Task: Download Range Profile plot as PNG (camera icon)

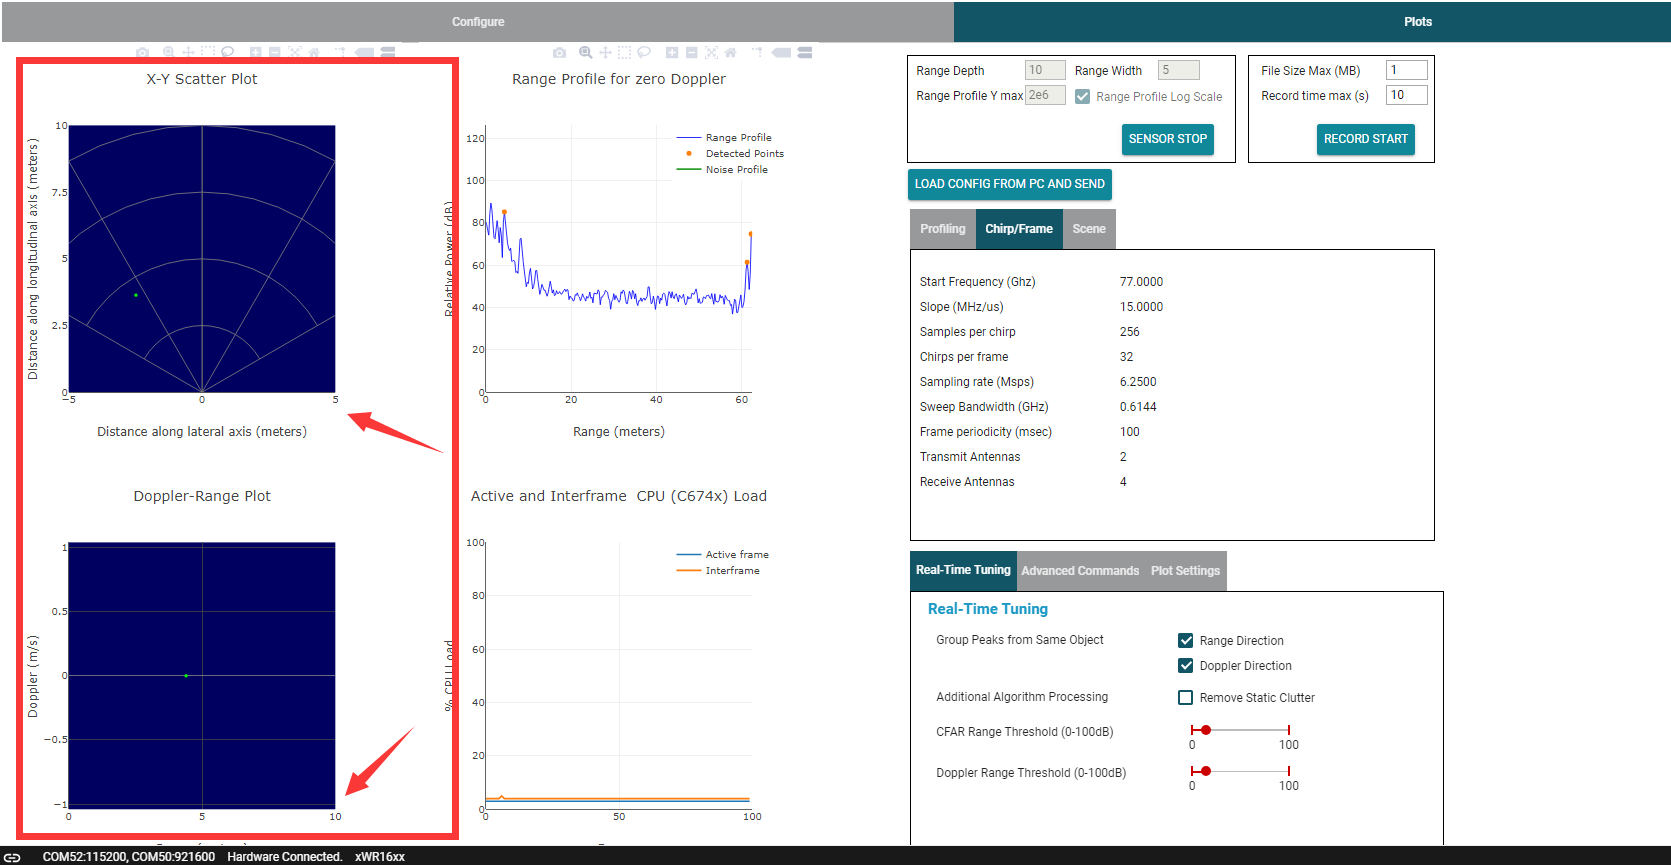Action: pyautogui.click(x=559, y=52)
